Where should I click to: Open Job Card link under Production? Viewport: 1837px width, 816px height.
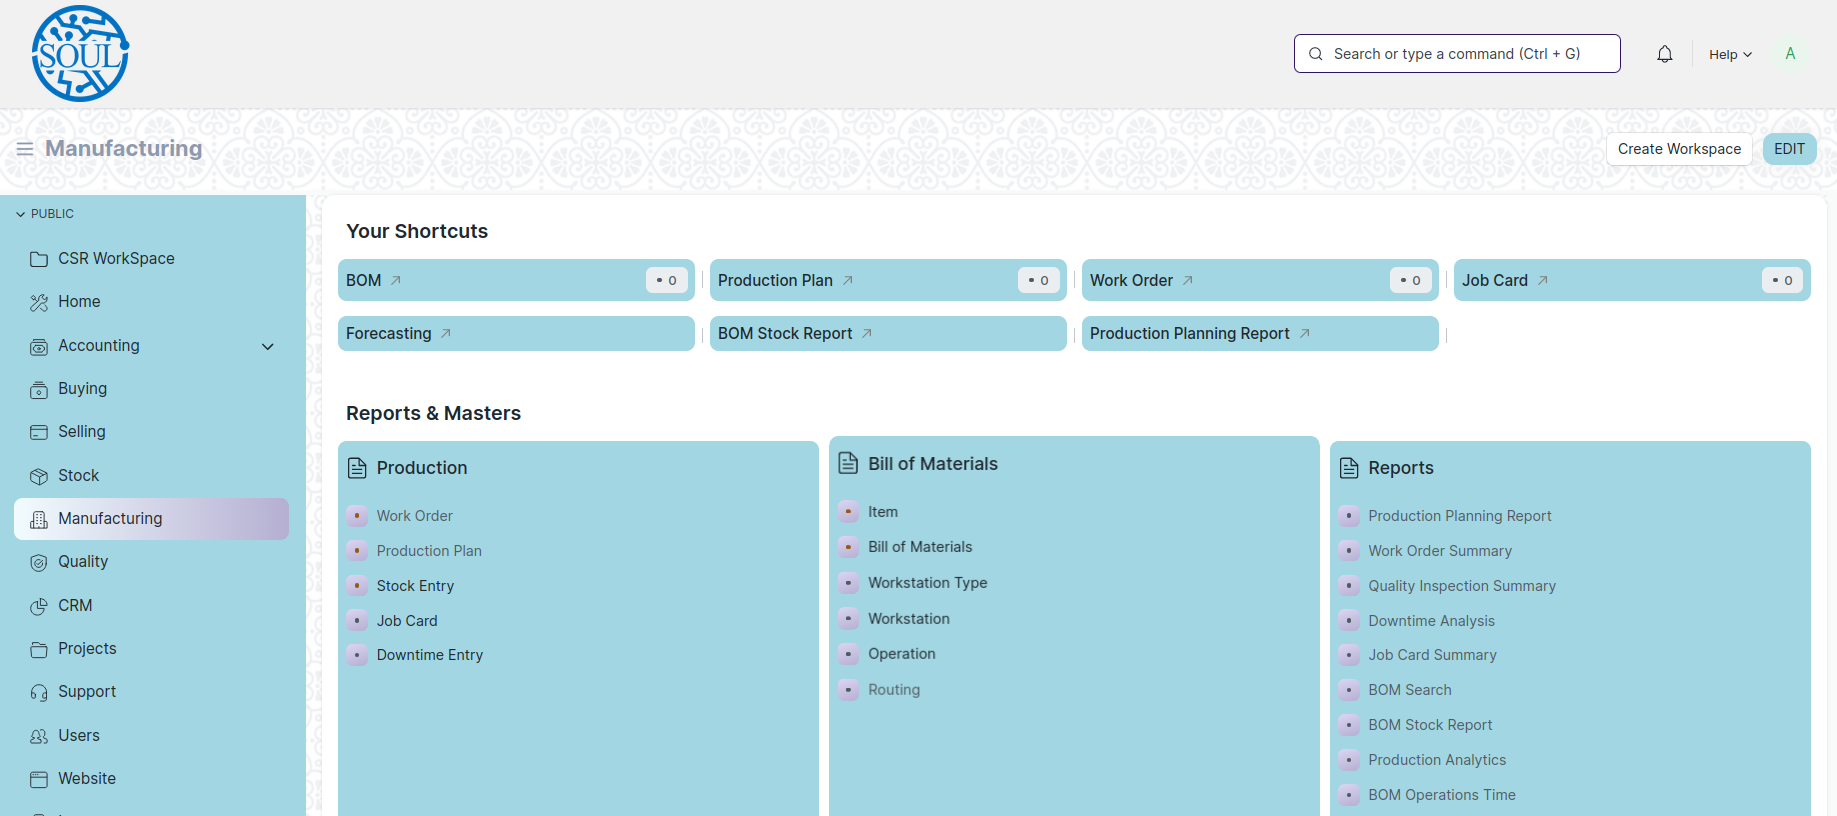click(x=407, y=621)
